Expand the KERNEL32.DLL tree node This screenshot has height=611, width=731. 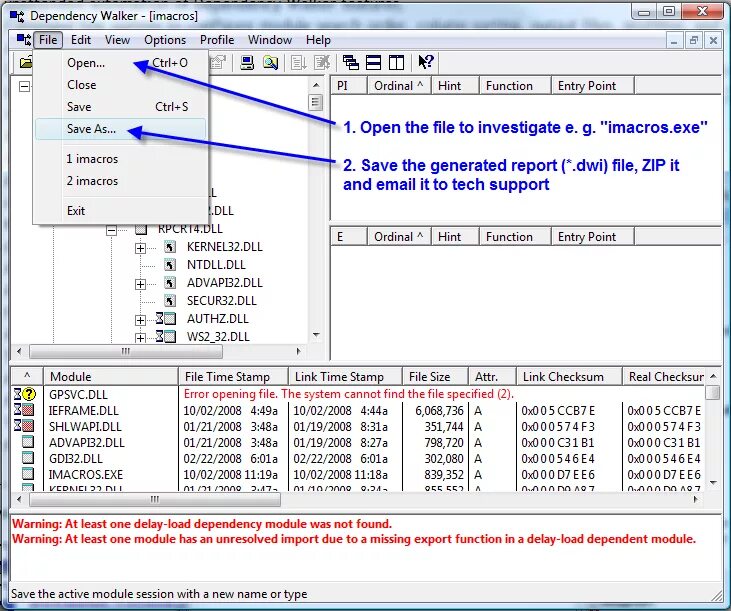coord(140,248)
